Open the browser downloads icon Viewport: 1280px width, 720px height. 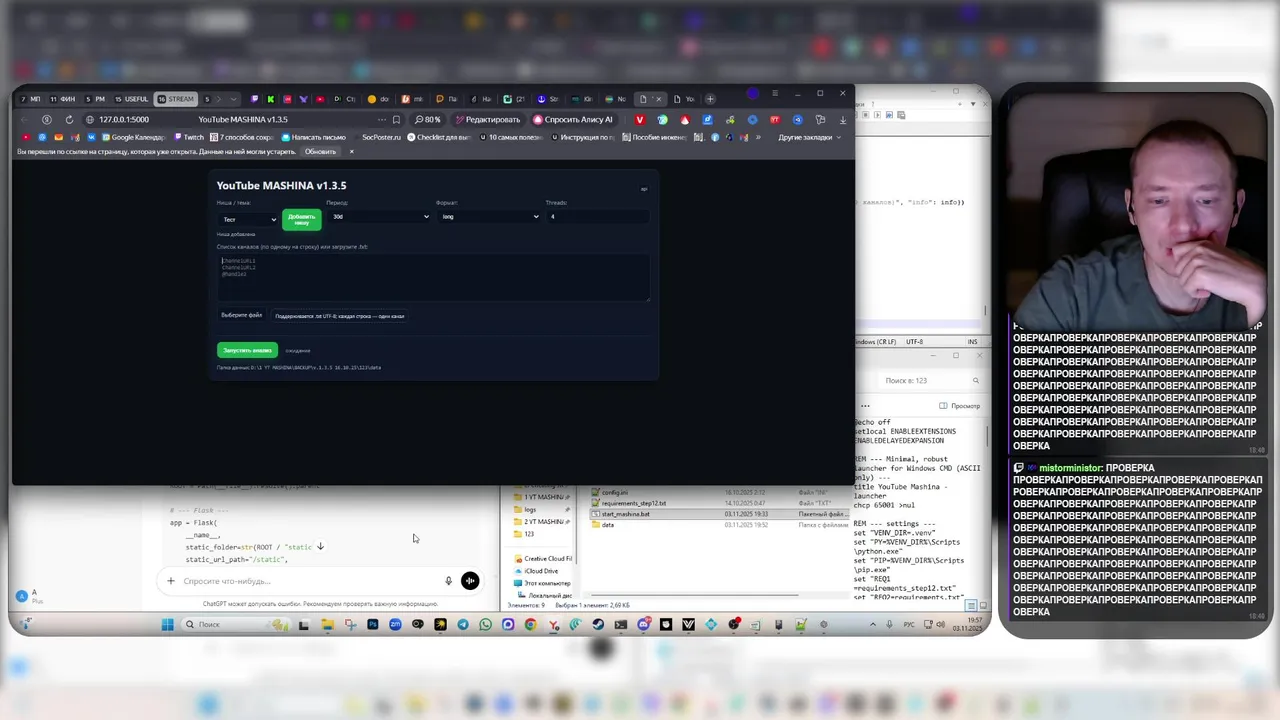tap(843, 120)
